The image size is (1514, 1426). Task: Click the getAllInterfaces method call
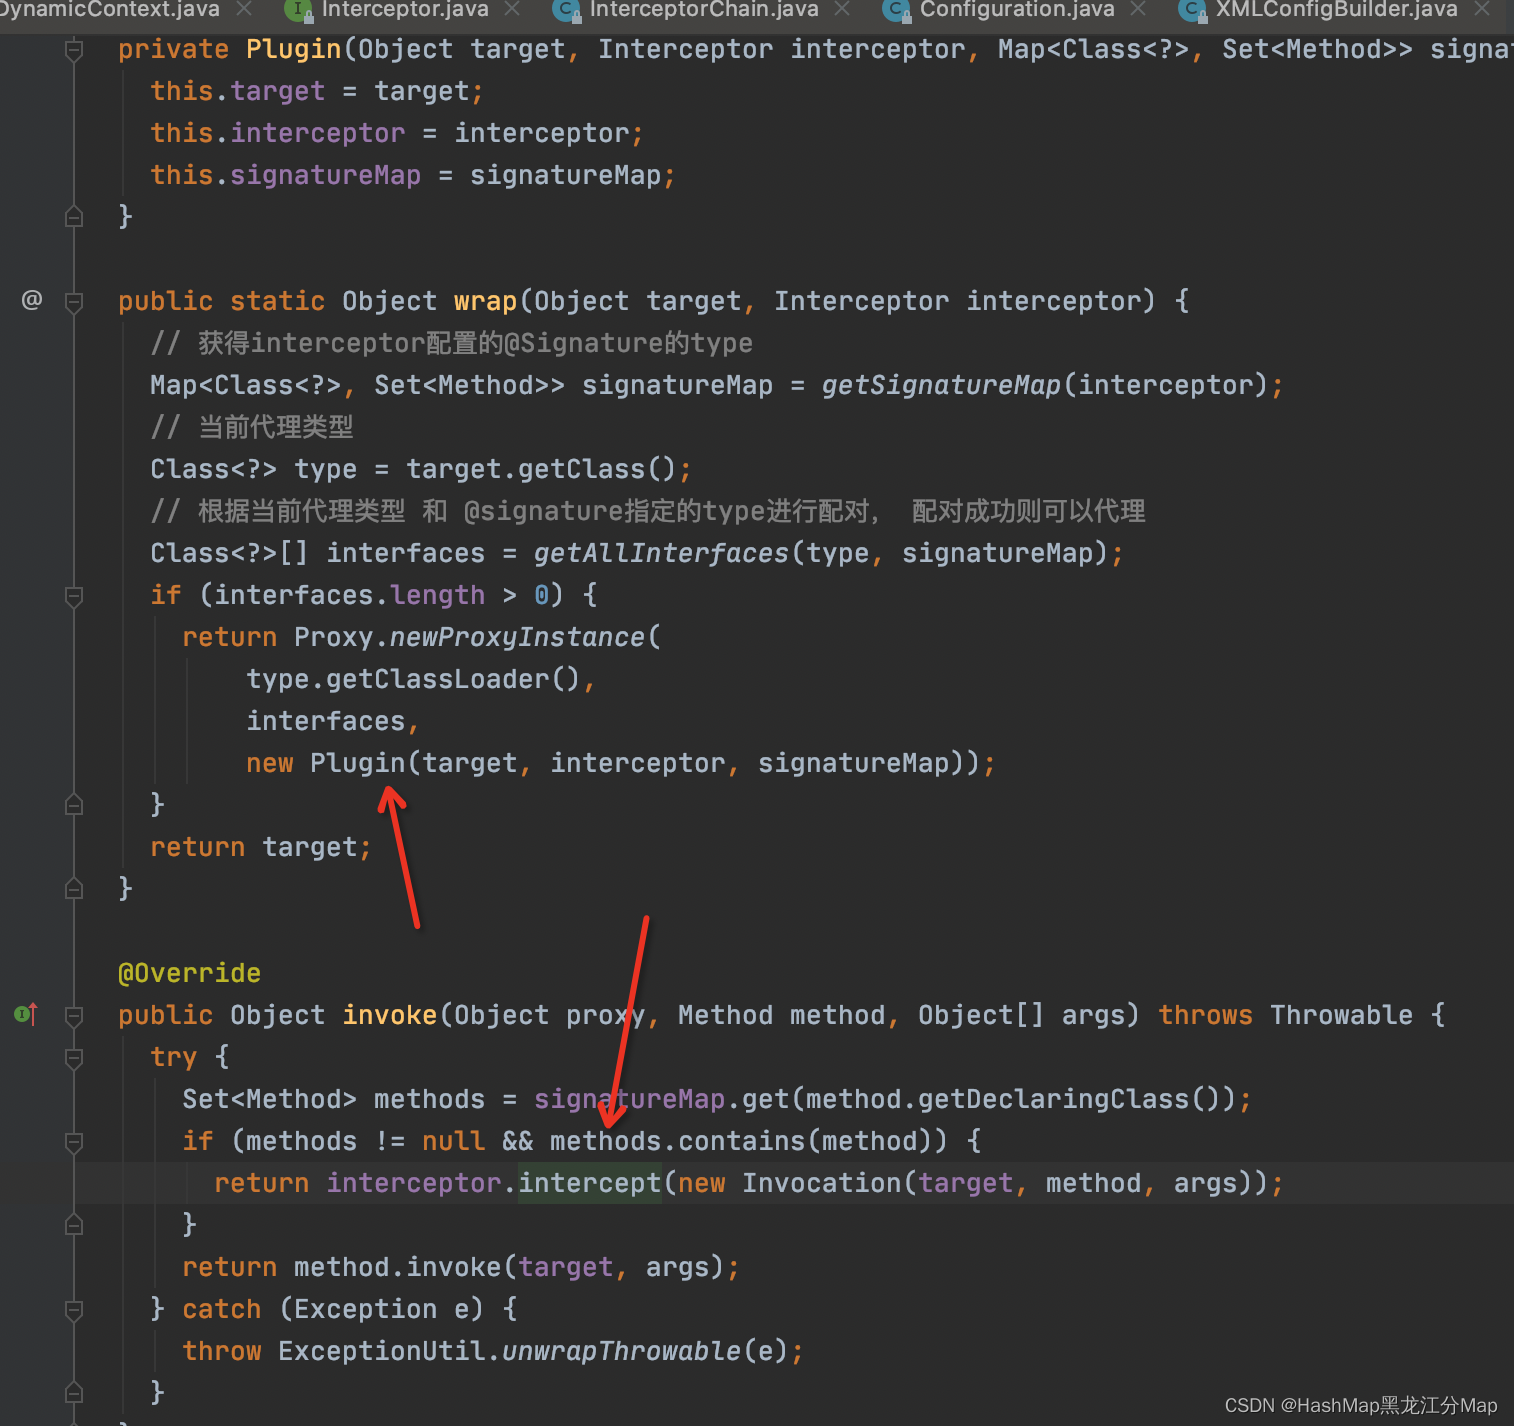(661, 553)
